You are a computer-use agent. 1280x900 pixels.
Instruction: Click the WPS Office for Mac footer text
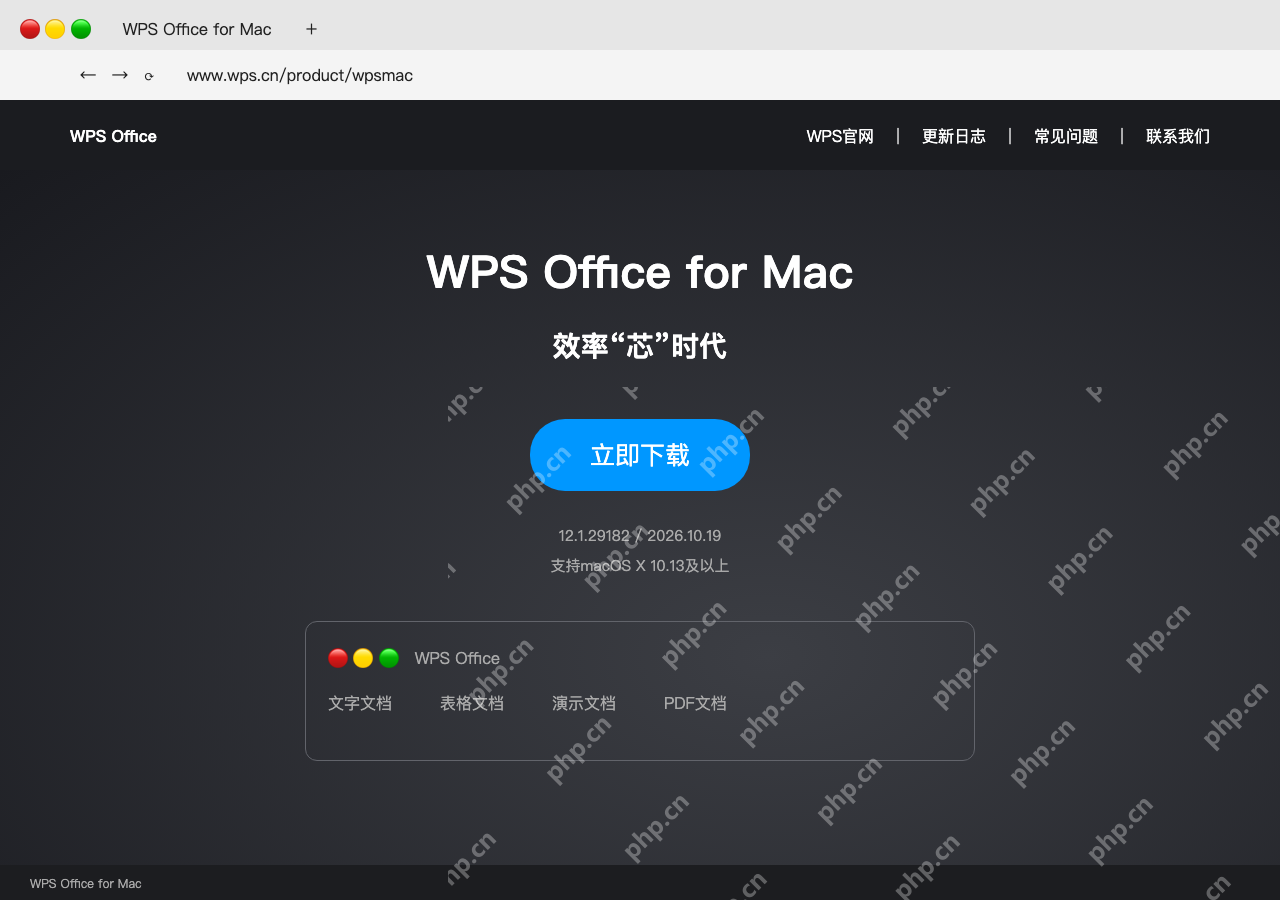coord(86,883)
